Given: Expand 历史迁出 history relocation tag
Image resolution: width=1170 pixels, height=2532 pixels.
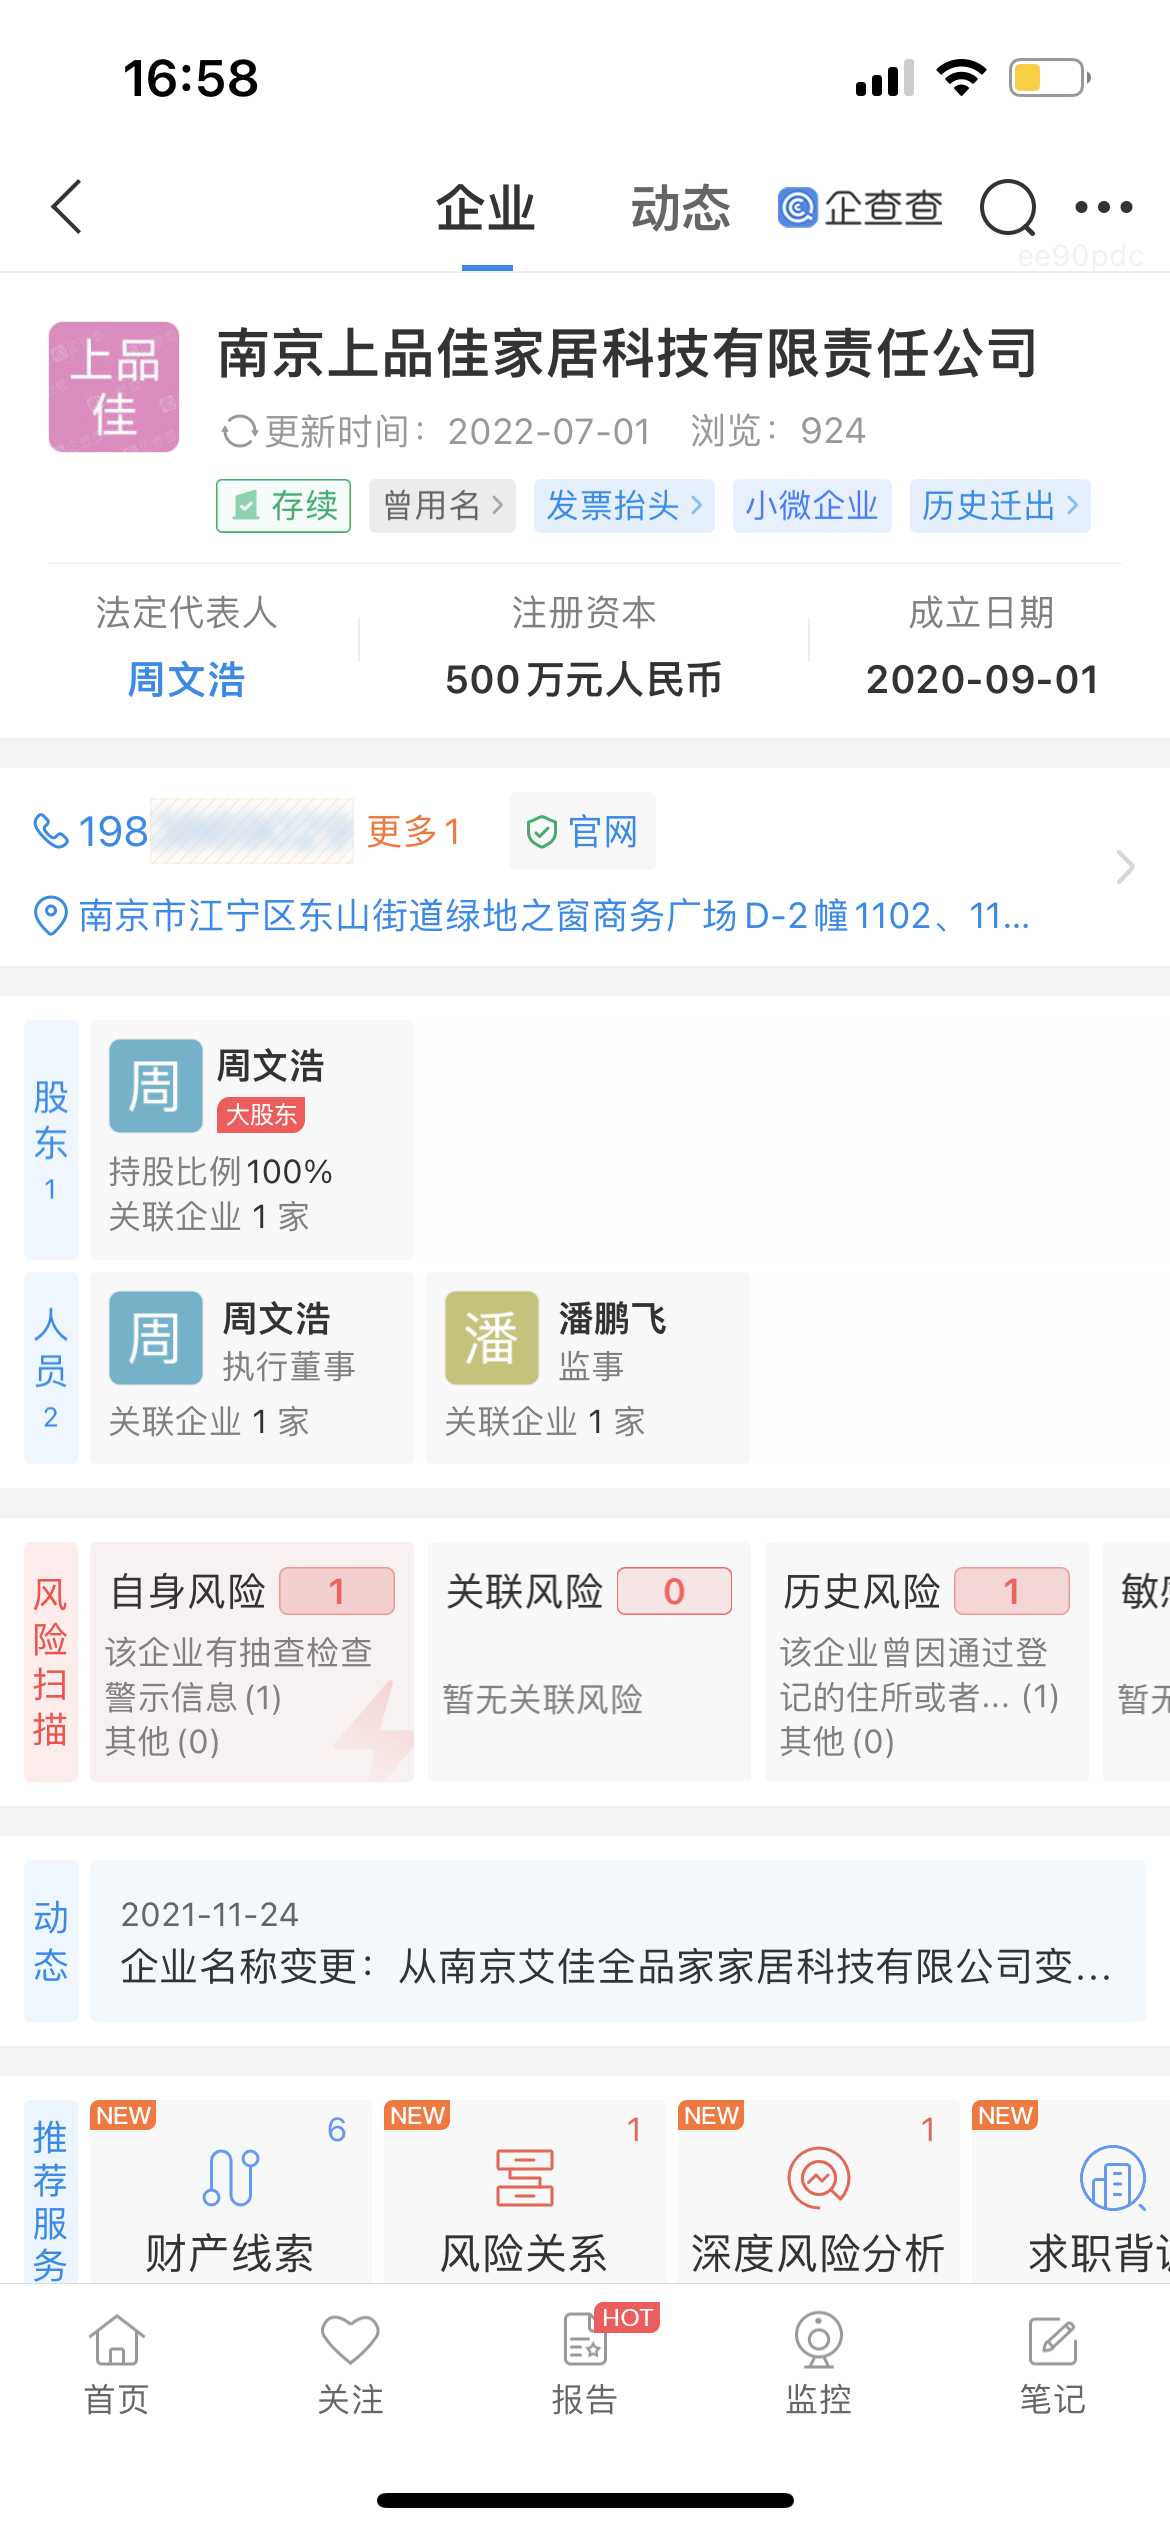Looking at the screenshot, I should coord(999,506).
